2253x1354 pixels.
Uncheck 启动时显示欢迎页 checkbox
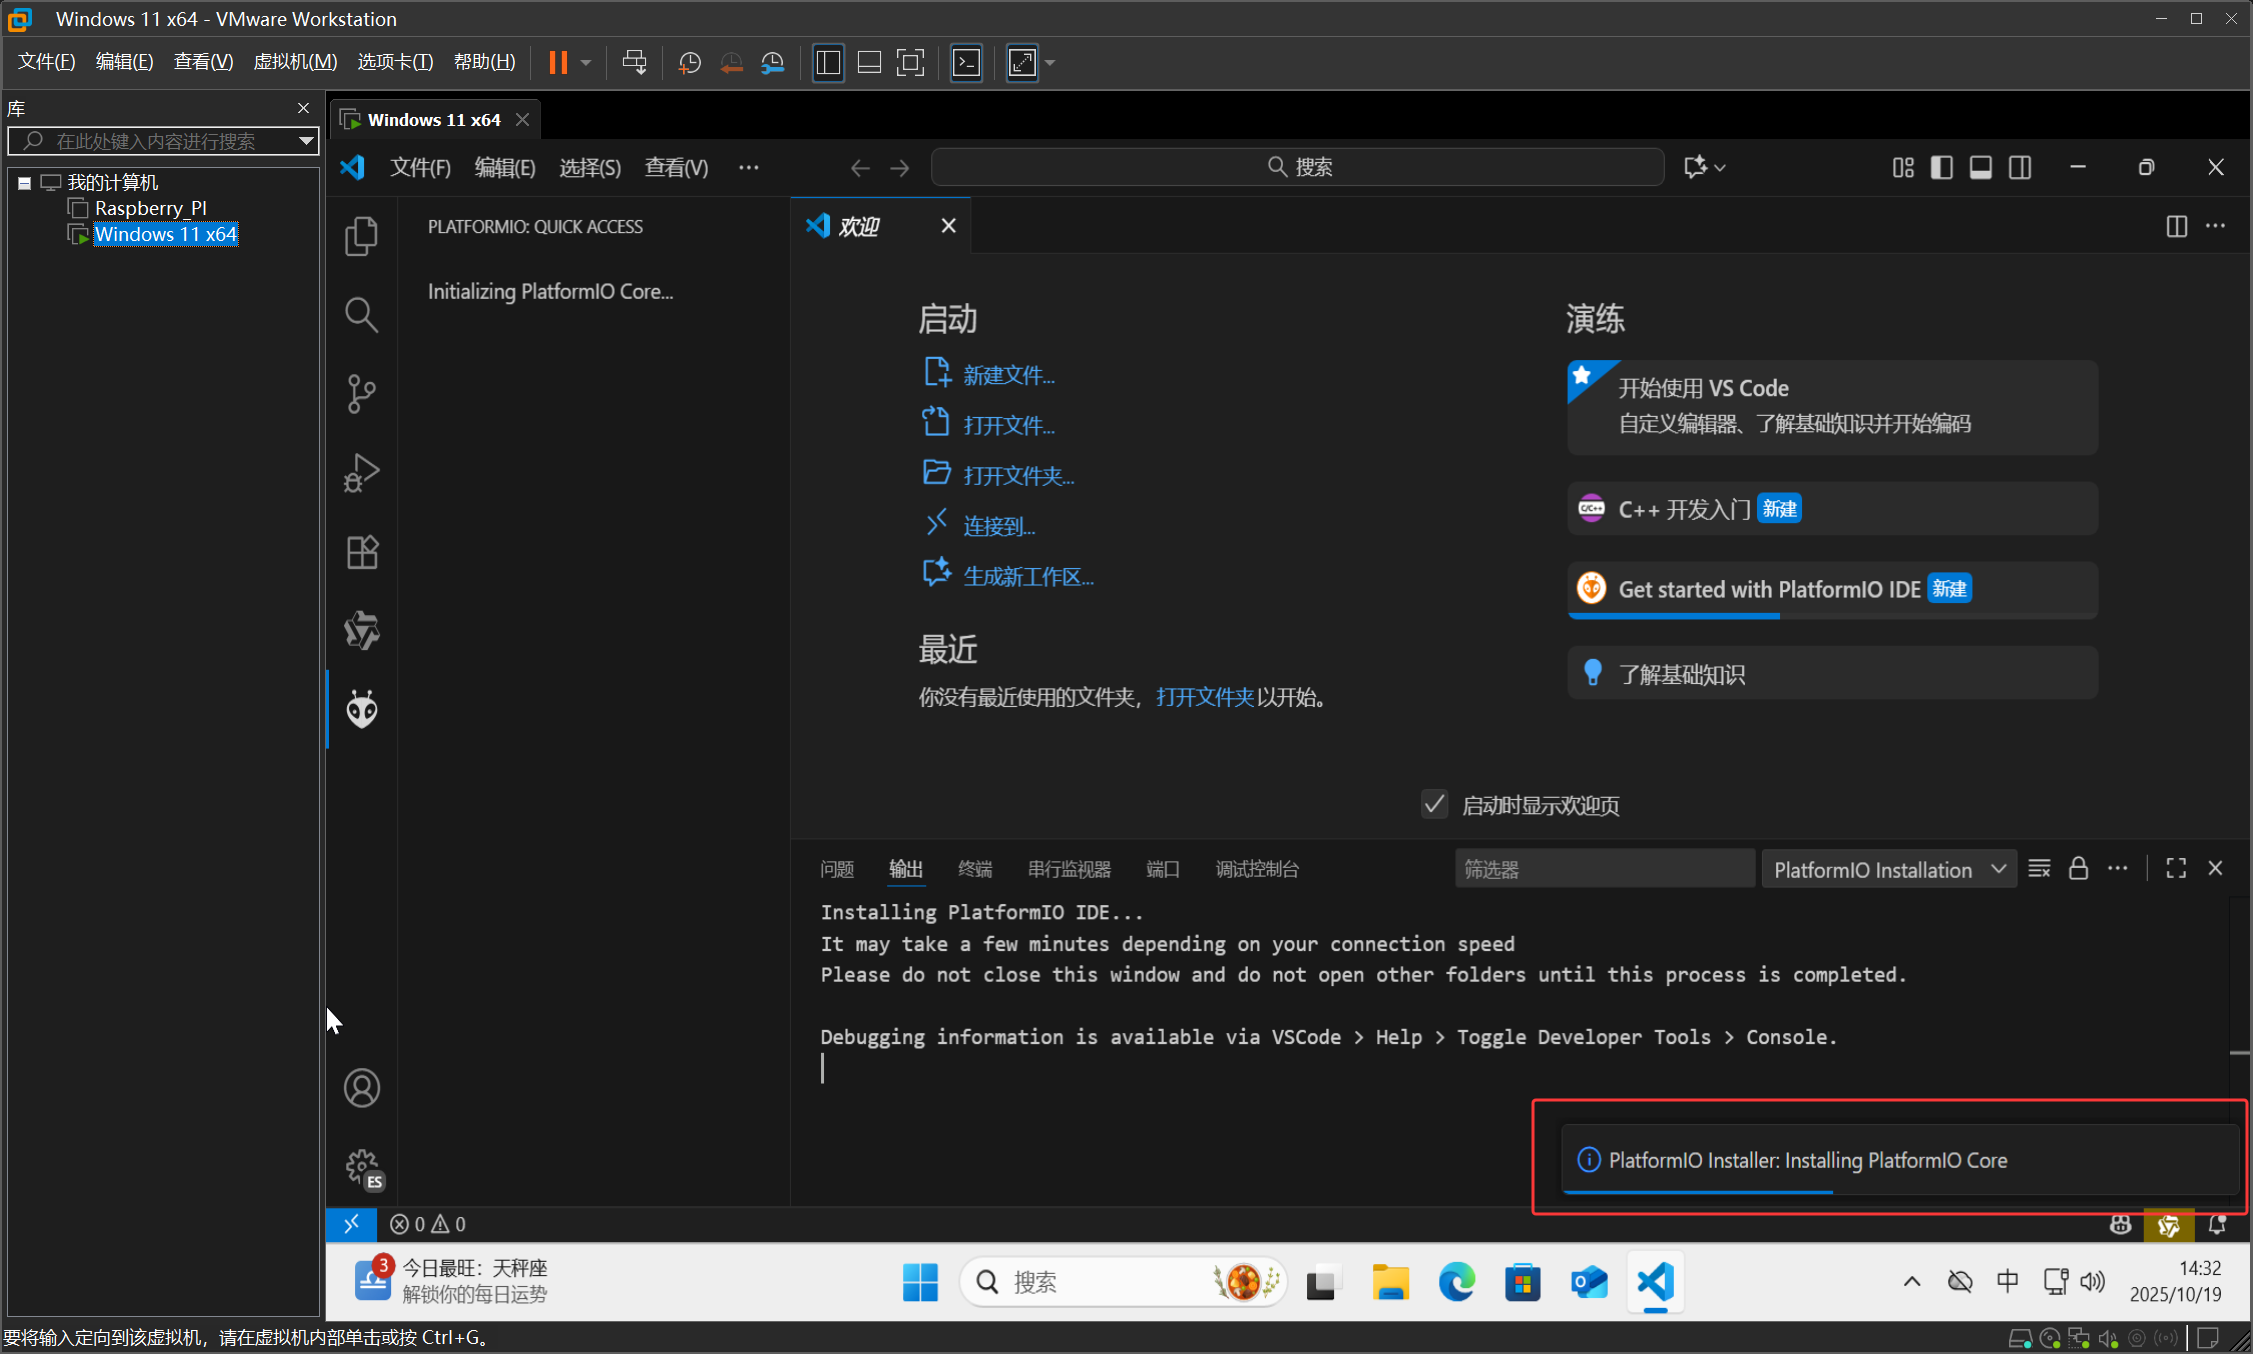pos(1434,804)
